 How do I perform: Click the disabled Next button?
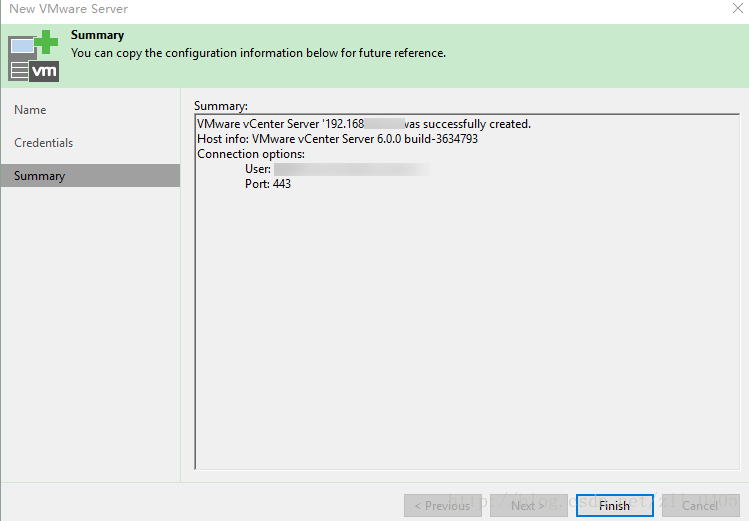pos(528,505)
